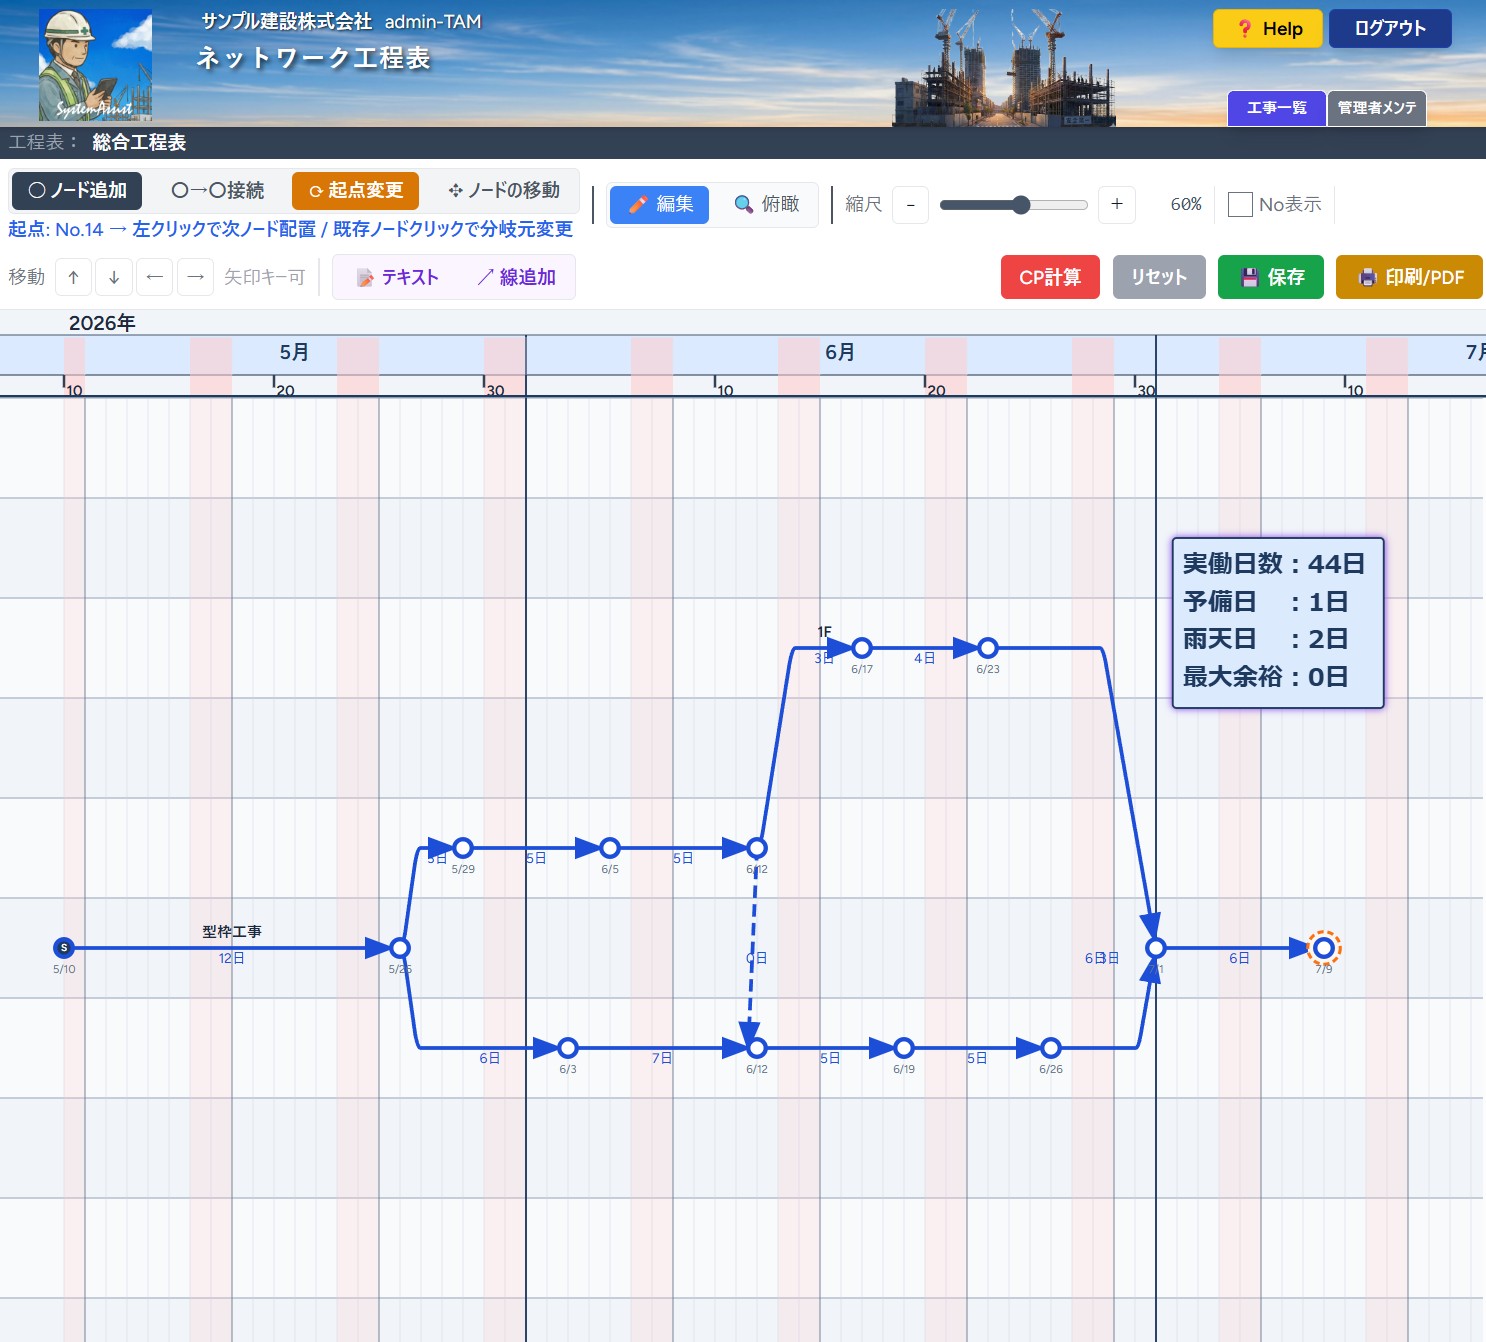The height and width of the screenshot is (1342, 1486).
Task: Switch to 俯瞰 overview mode
Action: pyautogui.click(x=766, y=204)
